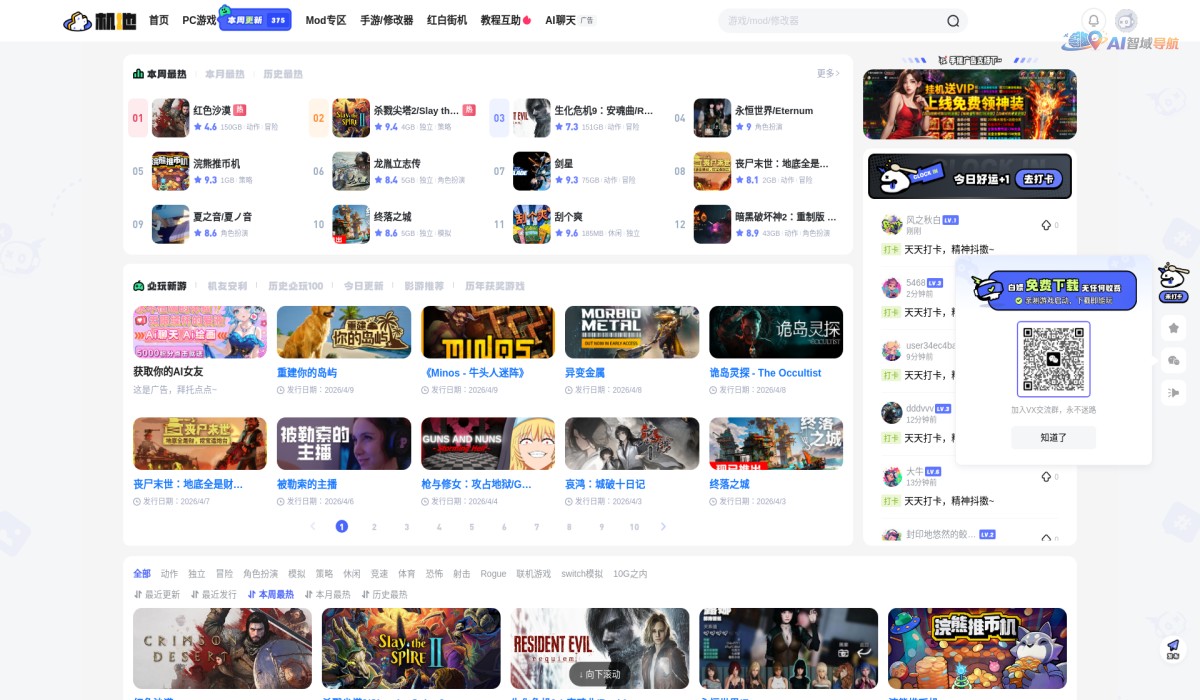The width and height of the screenshot is (1200, 700).
Task: Click the feedback megaphone icon in floating sidebar
Action: pos(1173,392)
